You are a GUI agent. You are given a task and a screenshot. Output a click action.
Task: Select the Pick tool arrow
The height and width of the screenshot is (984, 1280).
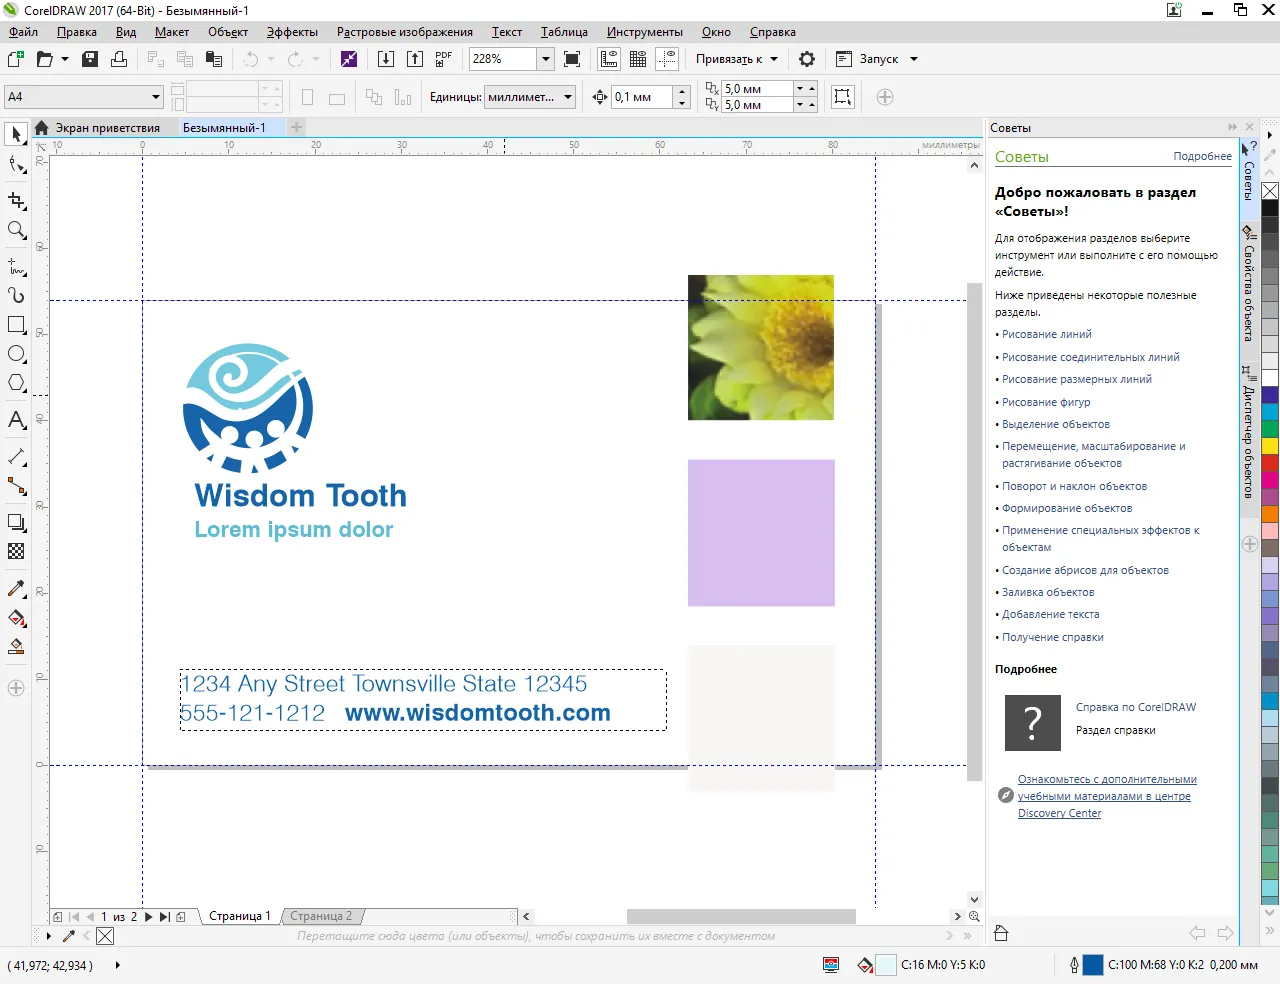coord(16,134)
